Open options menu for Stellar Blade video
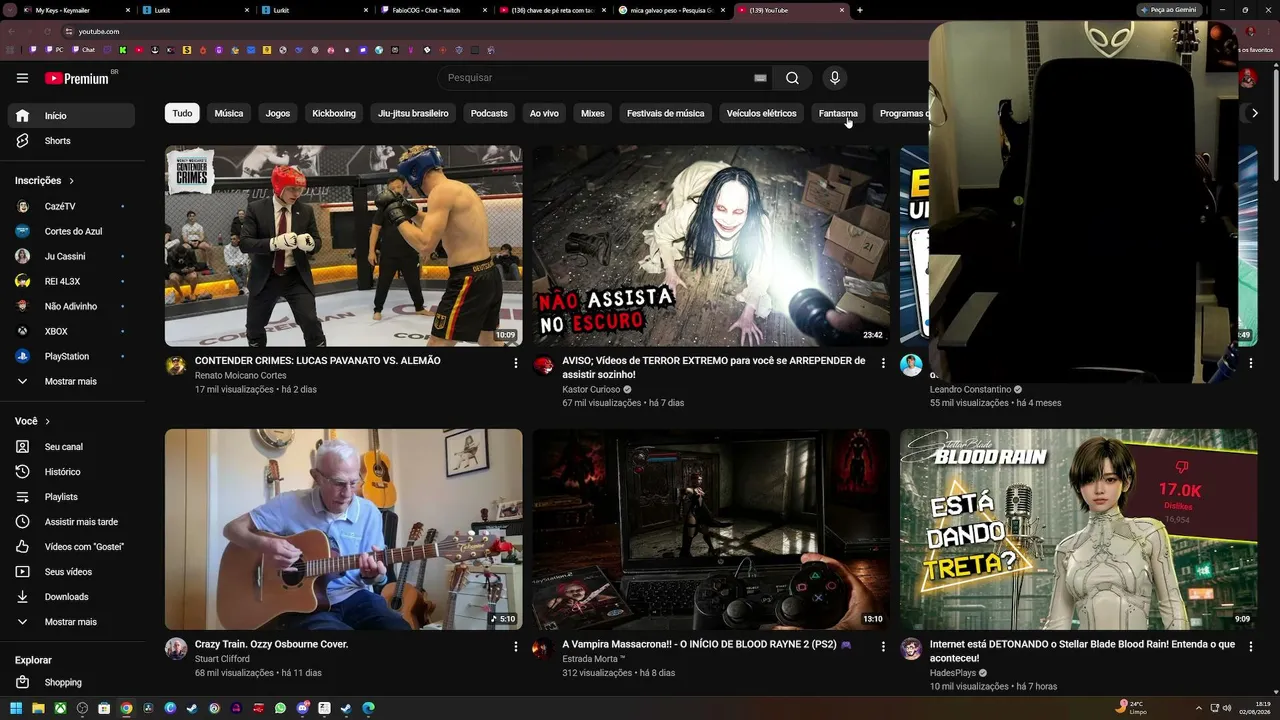Screen dimensions: 1280x720 tap(1250, 647)
